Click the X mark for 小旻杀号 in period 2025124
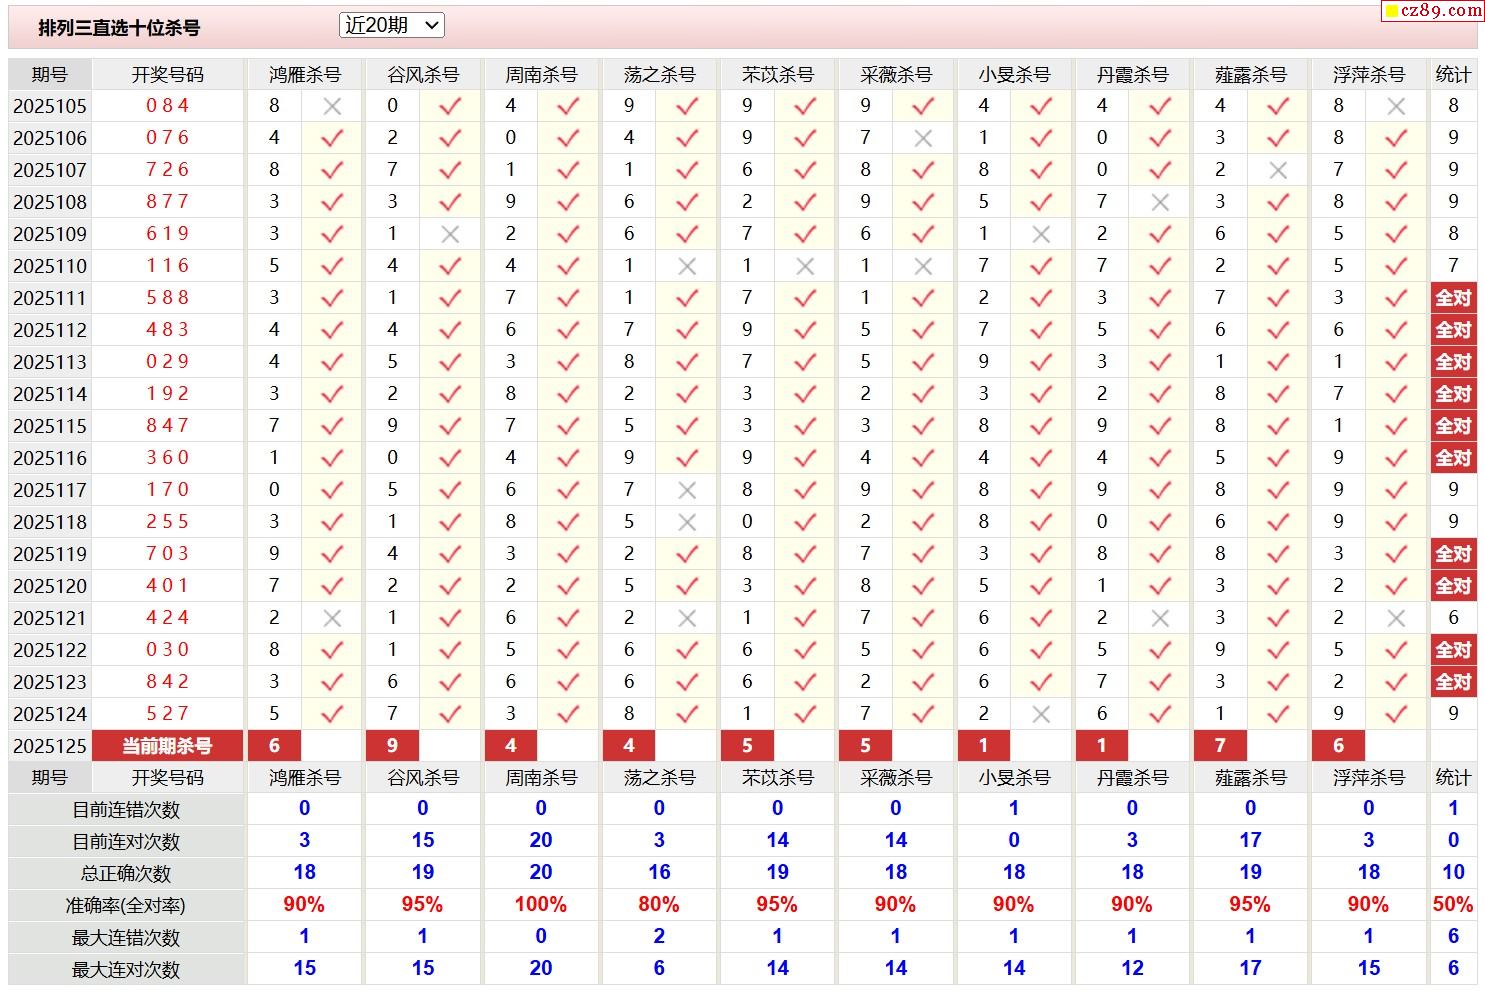This screenshot has height=994, width=1485. click(x=1041, y=714)
